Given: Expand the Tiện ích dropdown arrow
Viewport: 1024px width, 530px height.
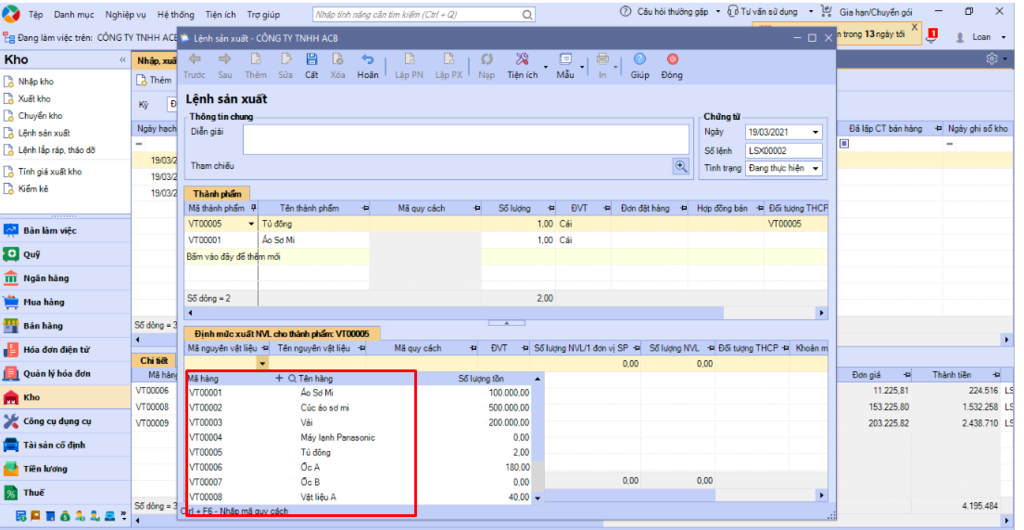Looking at the screenshot, I should click(546, 67).
